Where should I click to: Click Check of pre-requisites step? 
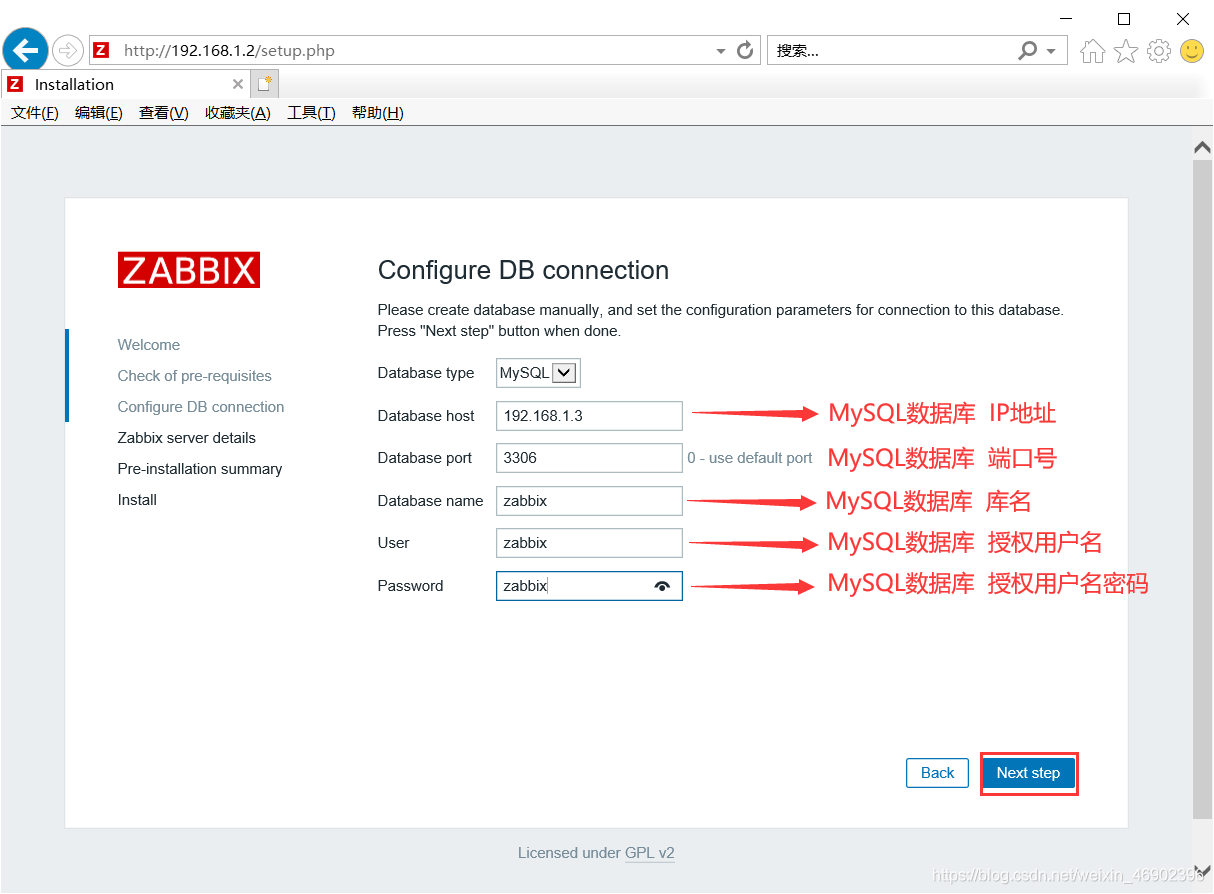[x=195, y=376]
